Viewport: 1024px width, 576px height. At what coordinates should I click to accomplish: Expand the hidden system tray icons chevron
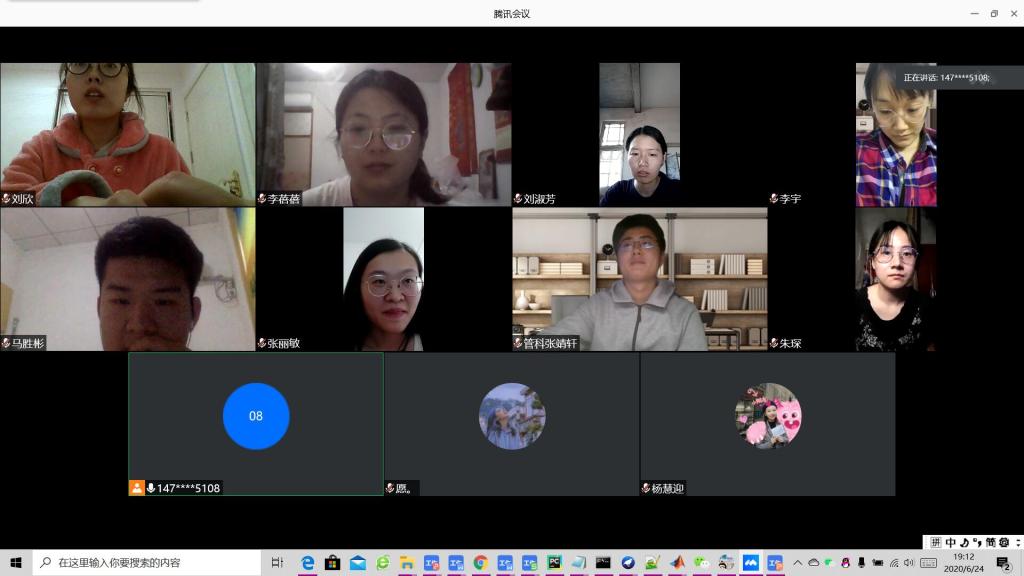click(x=798, y=563)
